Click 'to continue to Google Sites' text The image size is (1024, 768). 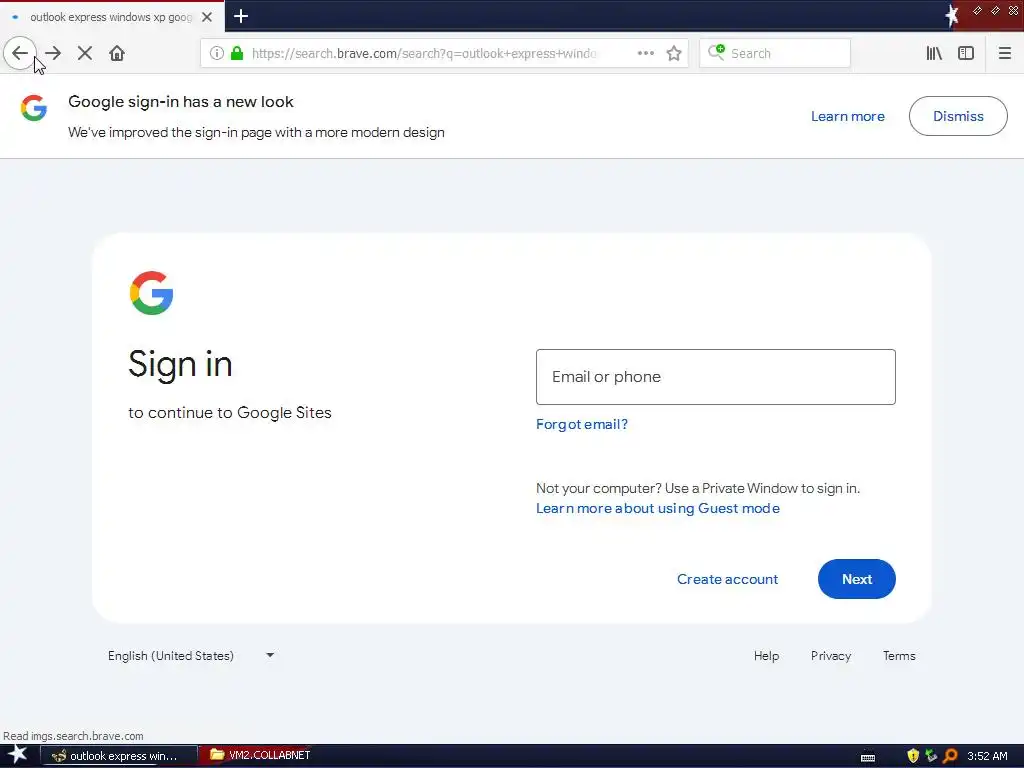pos(230,413)
